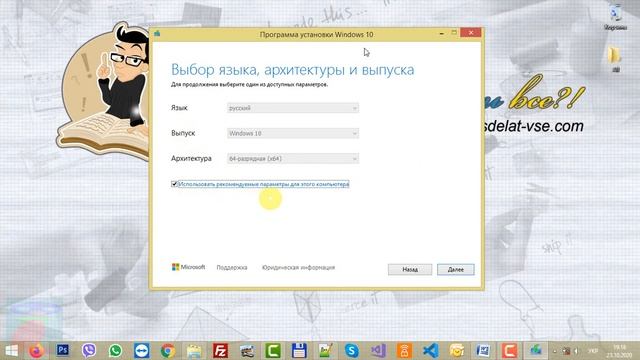The image size is (640, 360).
Task: Click the Windows 10 setup taskbar icon
Action: [536, 350]
